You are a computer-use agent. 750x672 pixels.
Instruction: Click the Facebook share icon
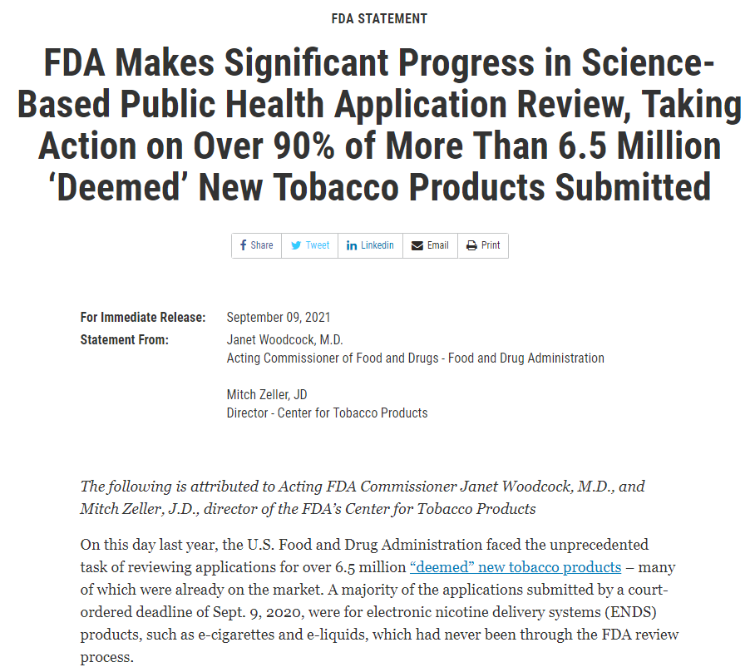(x=243, y=246)
